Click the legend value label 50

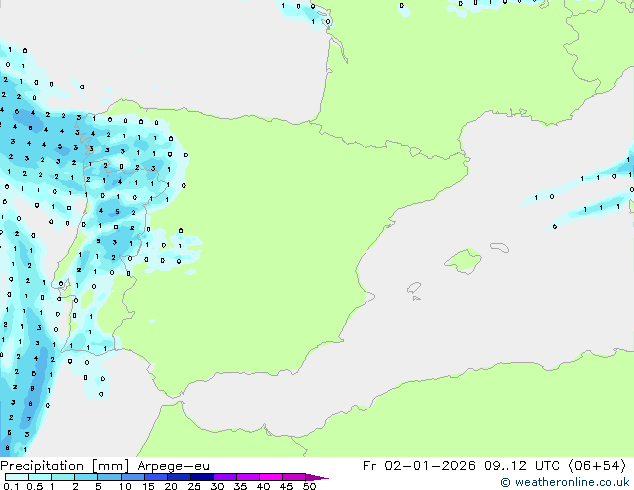pos(309,487)
